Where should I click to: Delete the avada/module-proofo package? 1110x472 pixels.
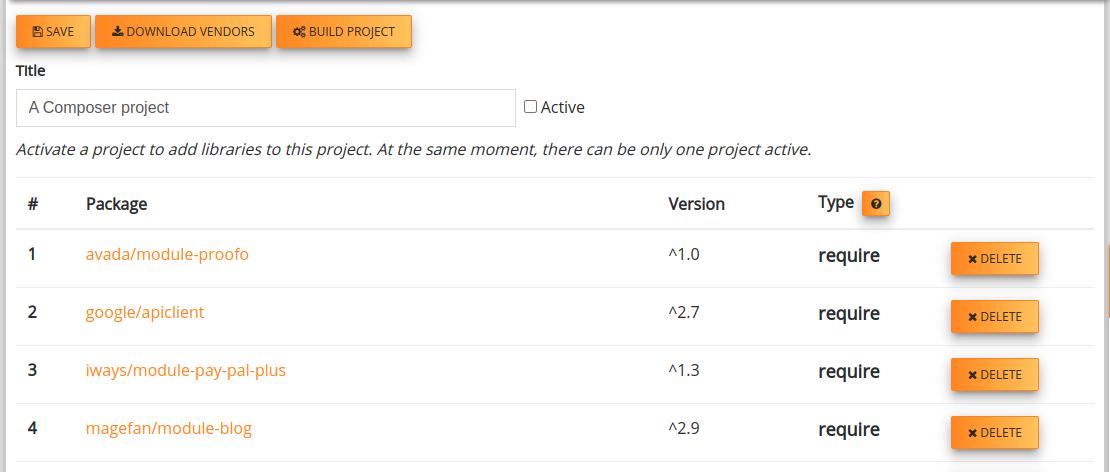[x=995, y=258]
